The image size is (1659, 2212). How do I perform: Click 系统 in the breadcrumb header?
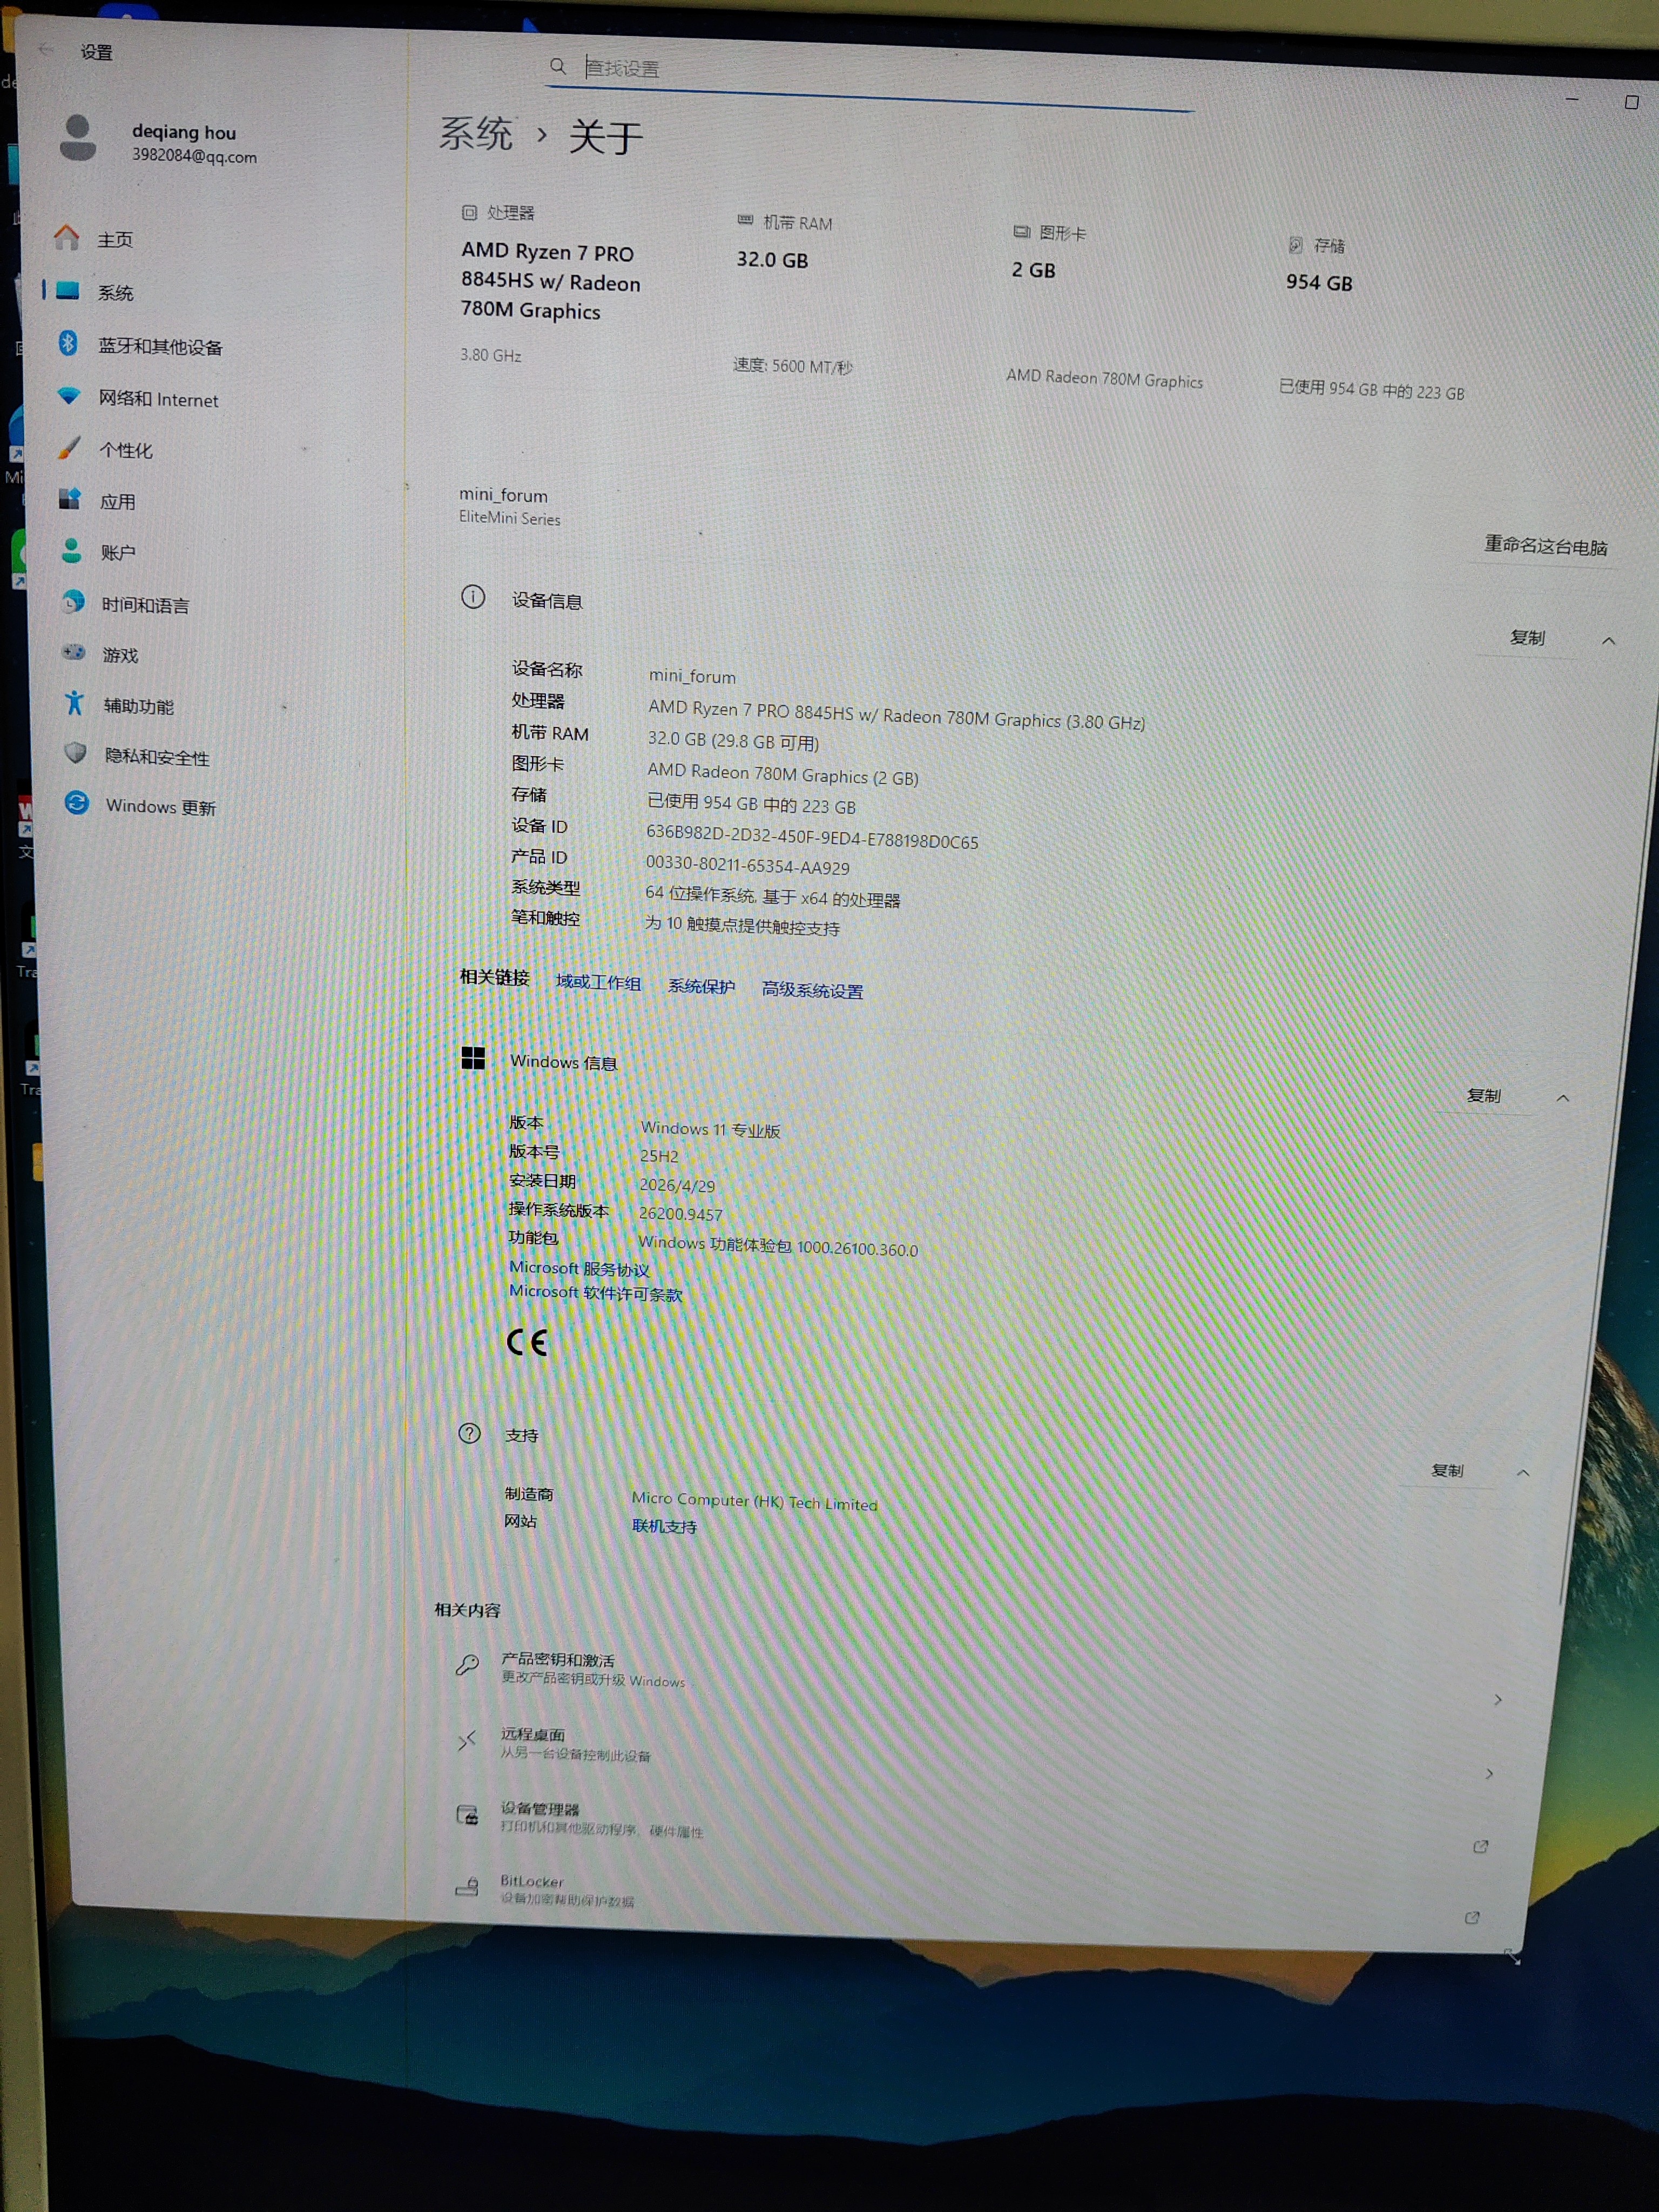pyautogui.click(x=476, y=133)
